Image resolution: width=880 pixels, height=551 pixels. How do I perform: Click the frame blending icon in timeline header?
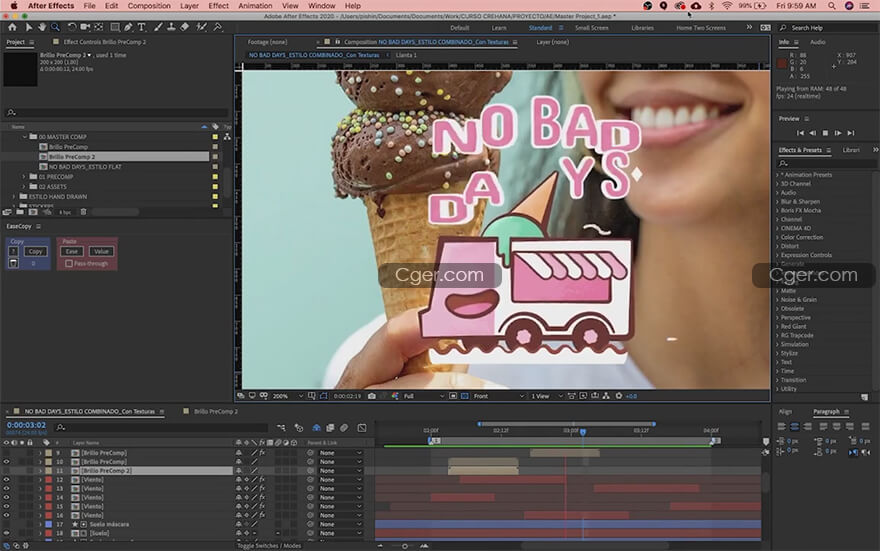(x=330, y=428)
